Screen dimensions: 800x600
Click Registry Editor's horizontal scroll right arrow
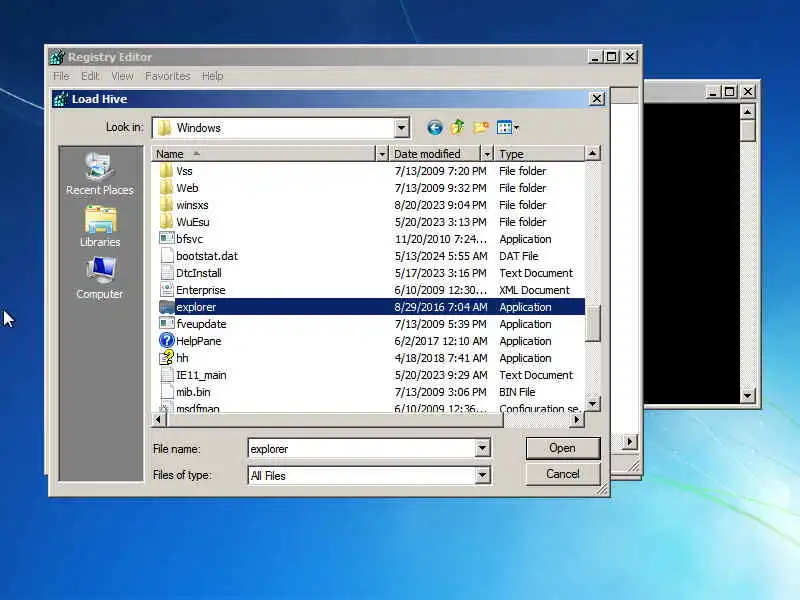[630, 442]
